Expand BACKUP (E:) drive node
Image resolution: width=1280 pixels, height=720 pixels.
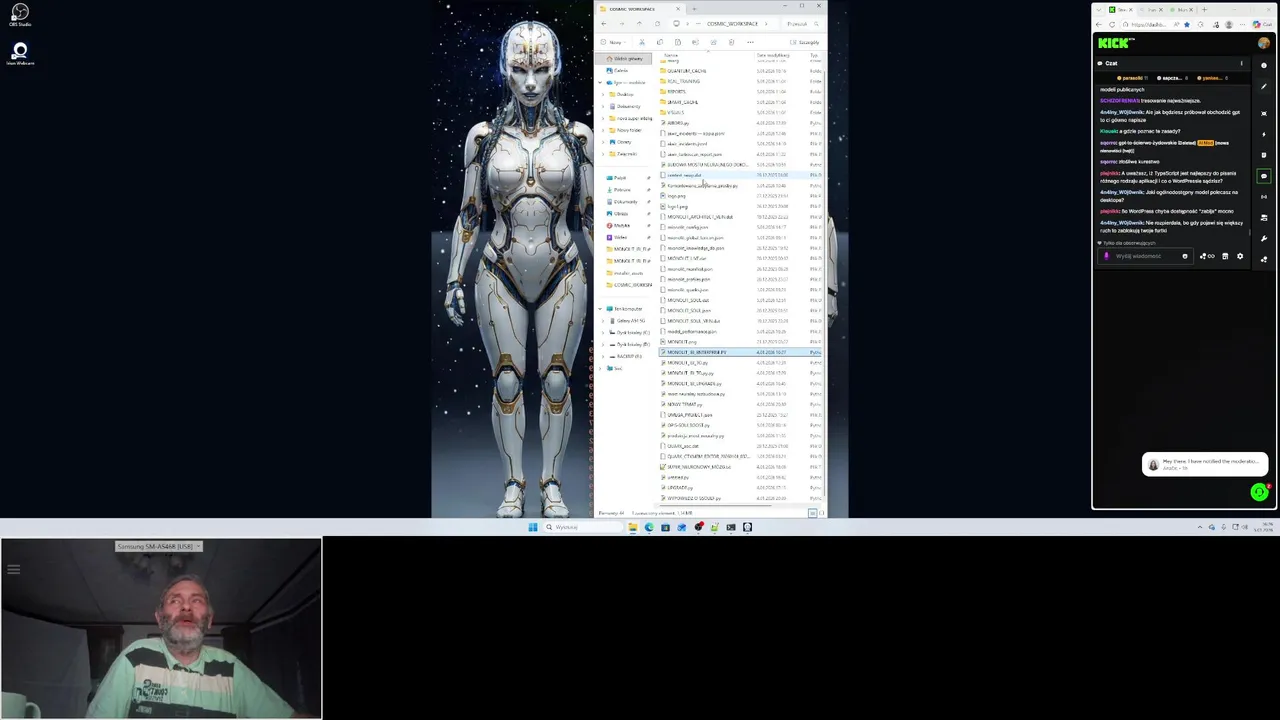pyautogui.click(x=603, y=356)
